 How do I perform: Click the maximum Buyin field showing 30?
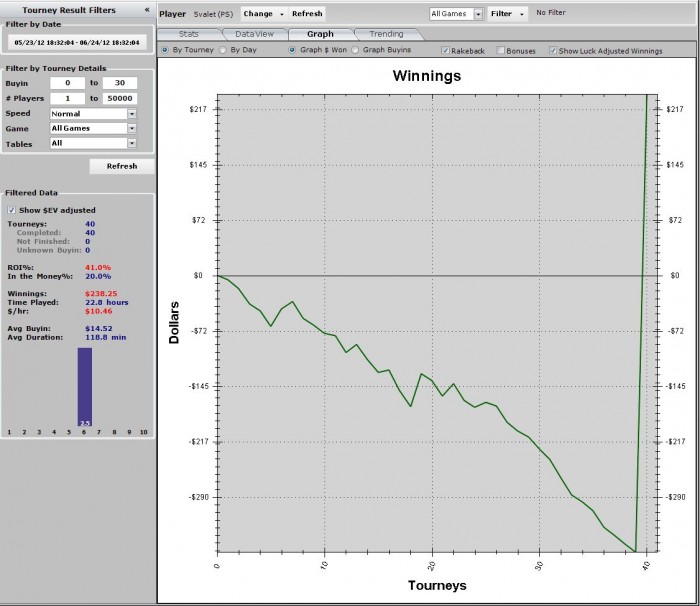click(x=120, y=83)
